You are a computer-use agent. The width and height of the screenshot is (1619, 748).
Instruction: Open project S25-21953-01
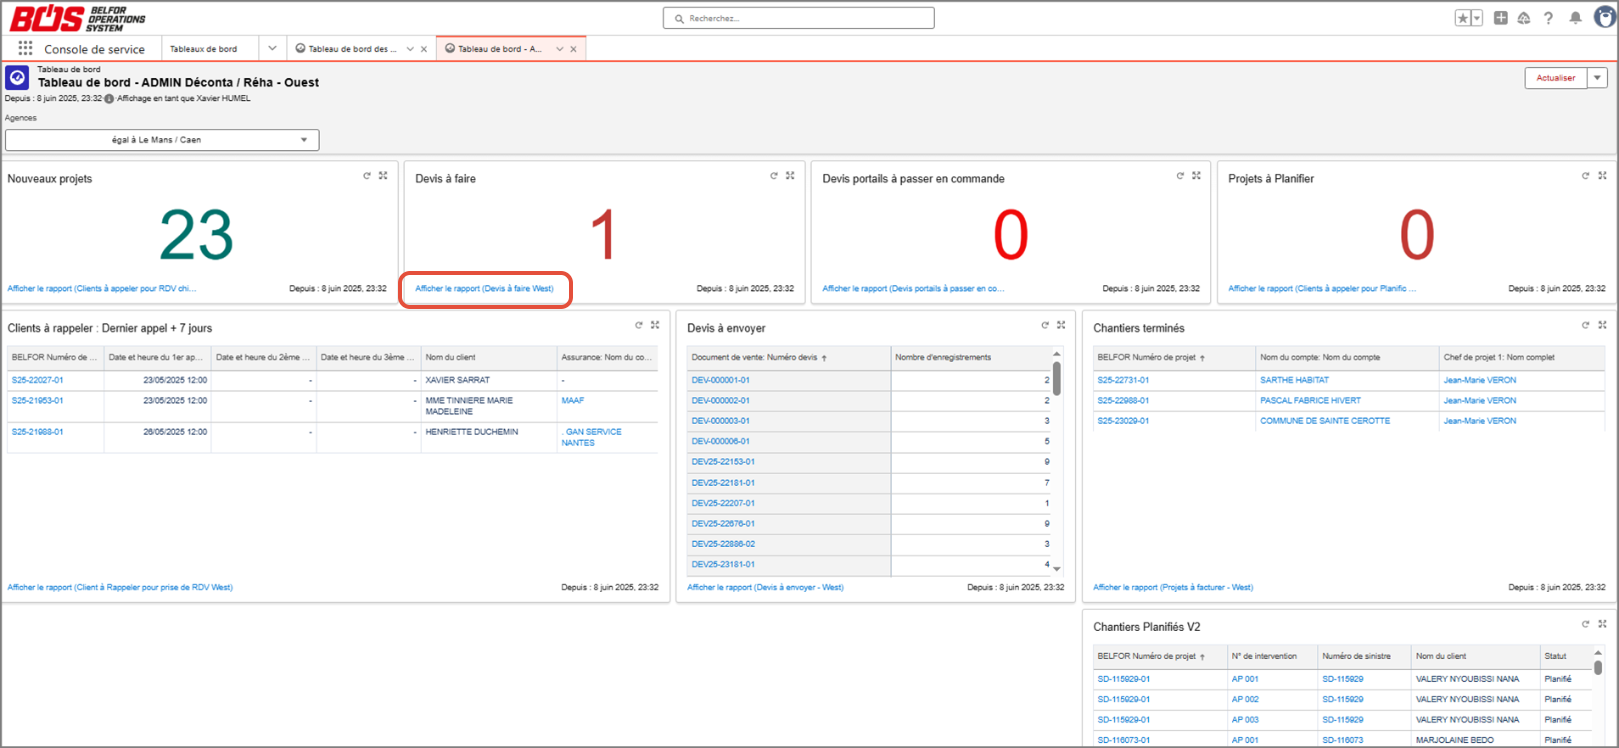37,400
